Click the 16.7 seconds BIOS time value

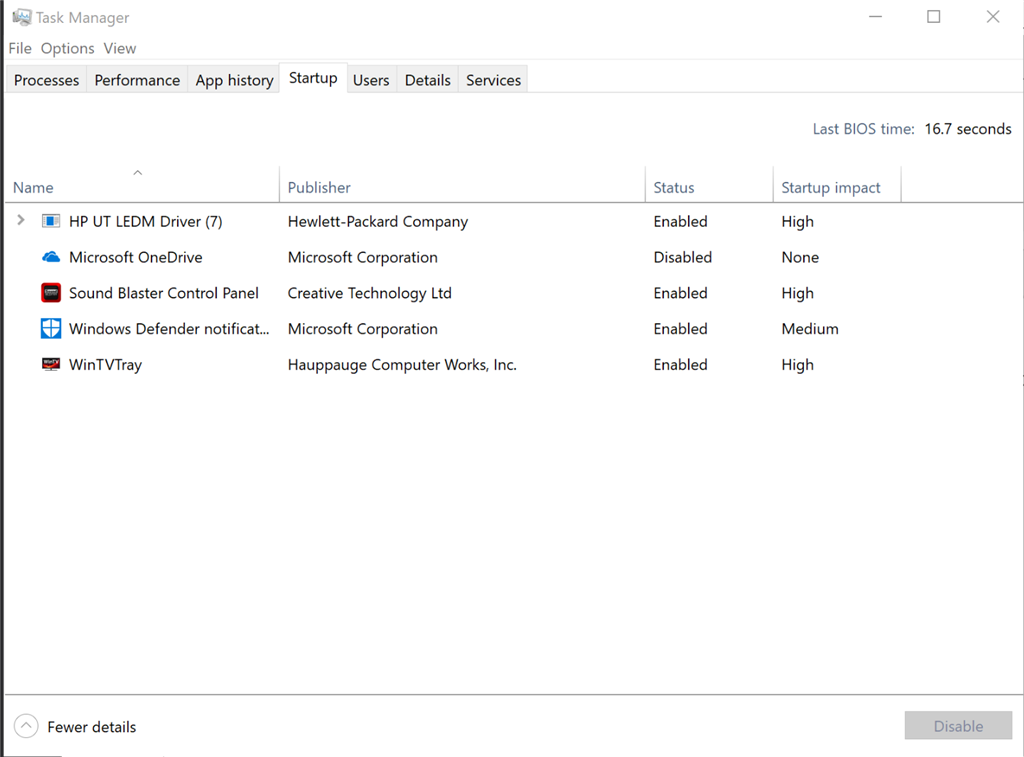(968, 129)
